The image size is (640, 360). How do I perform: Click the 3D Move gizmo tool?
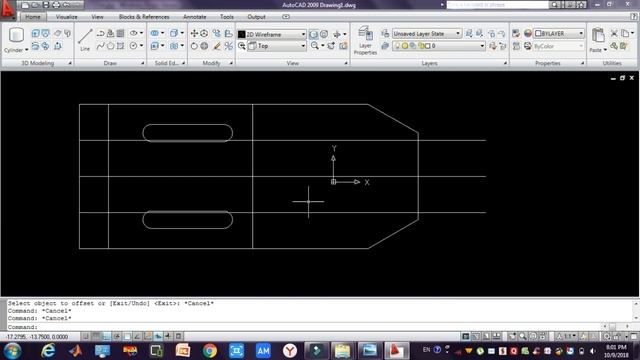[x=204, y=33]
